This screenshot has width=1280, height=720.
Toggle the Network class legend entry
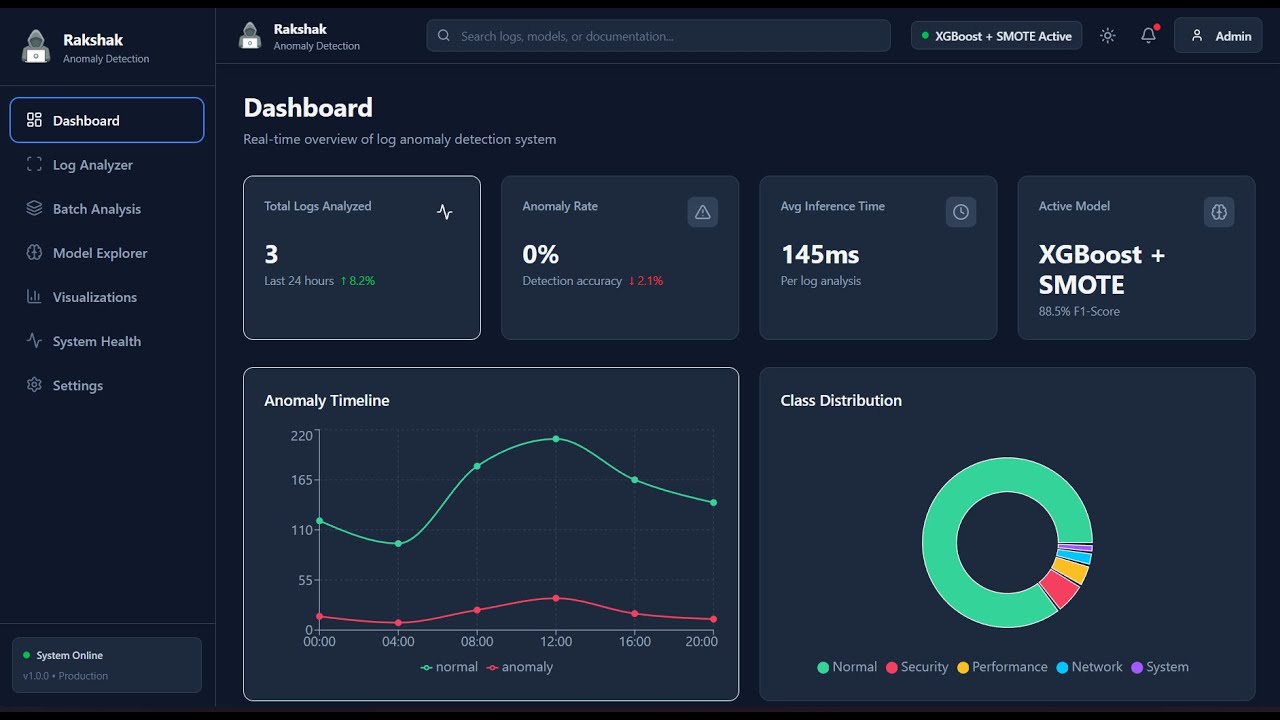(x=1089, y=667)
